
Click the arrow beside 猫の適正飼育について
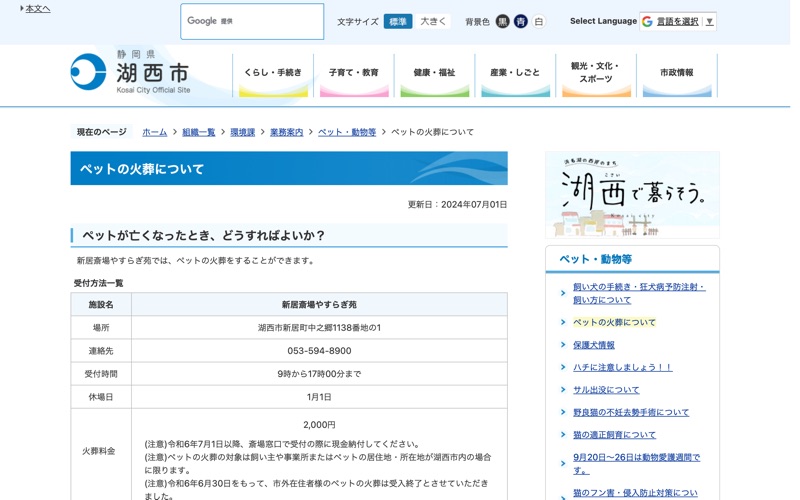coord(563,435)
